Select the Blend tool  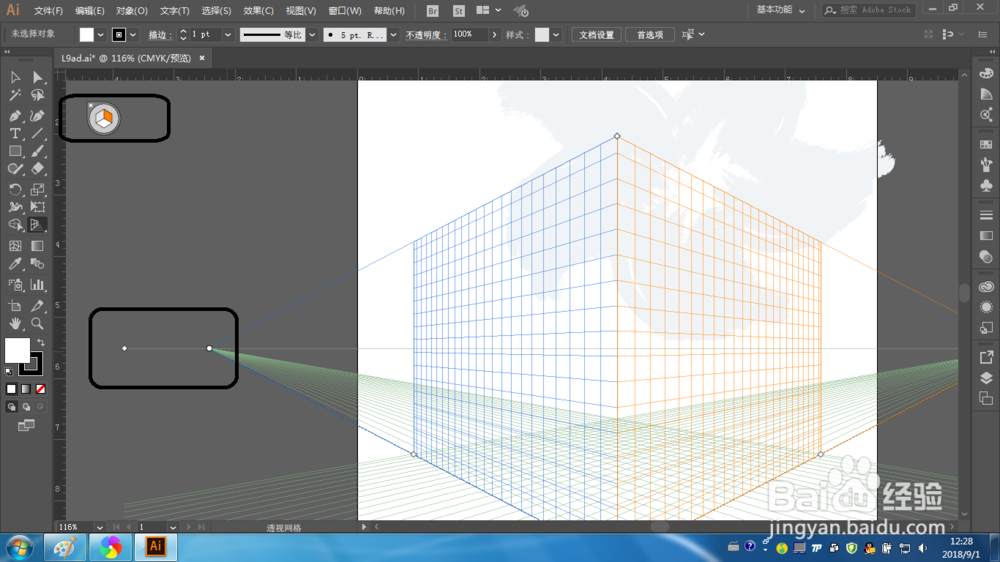(x=37, y=264)
